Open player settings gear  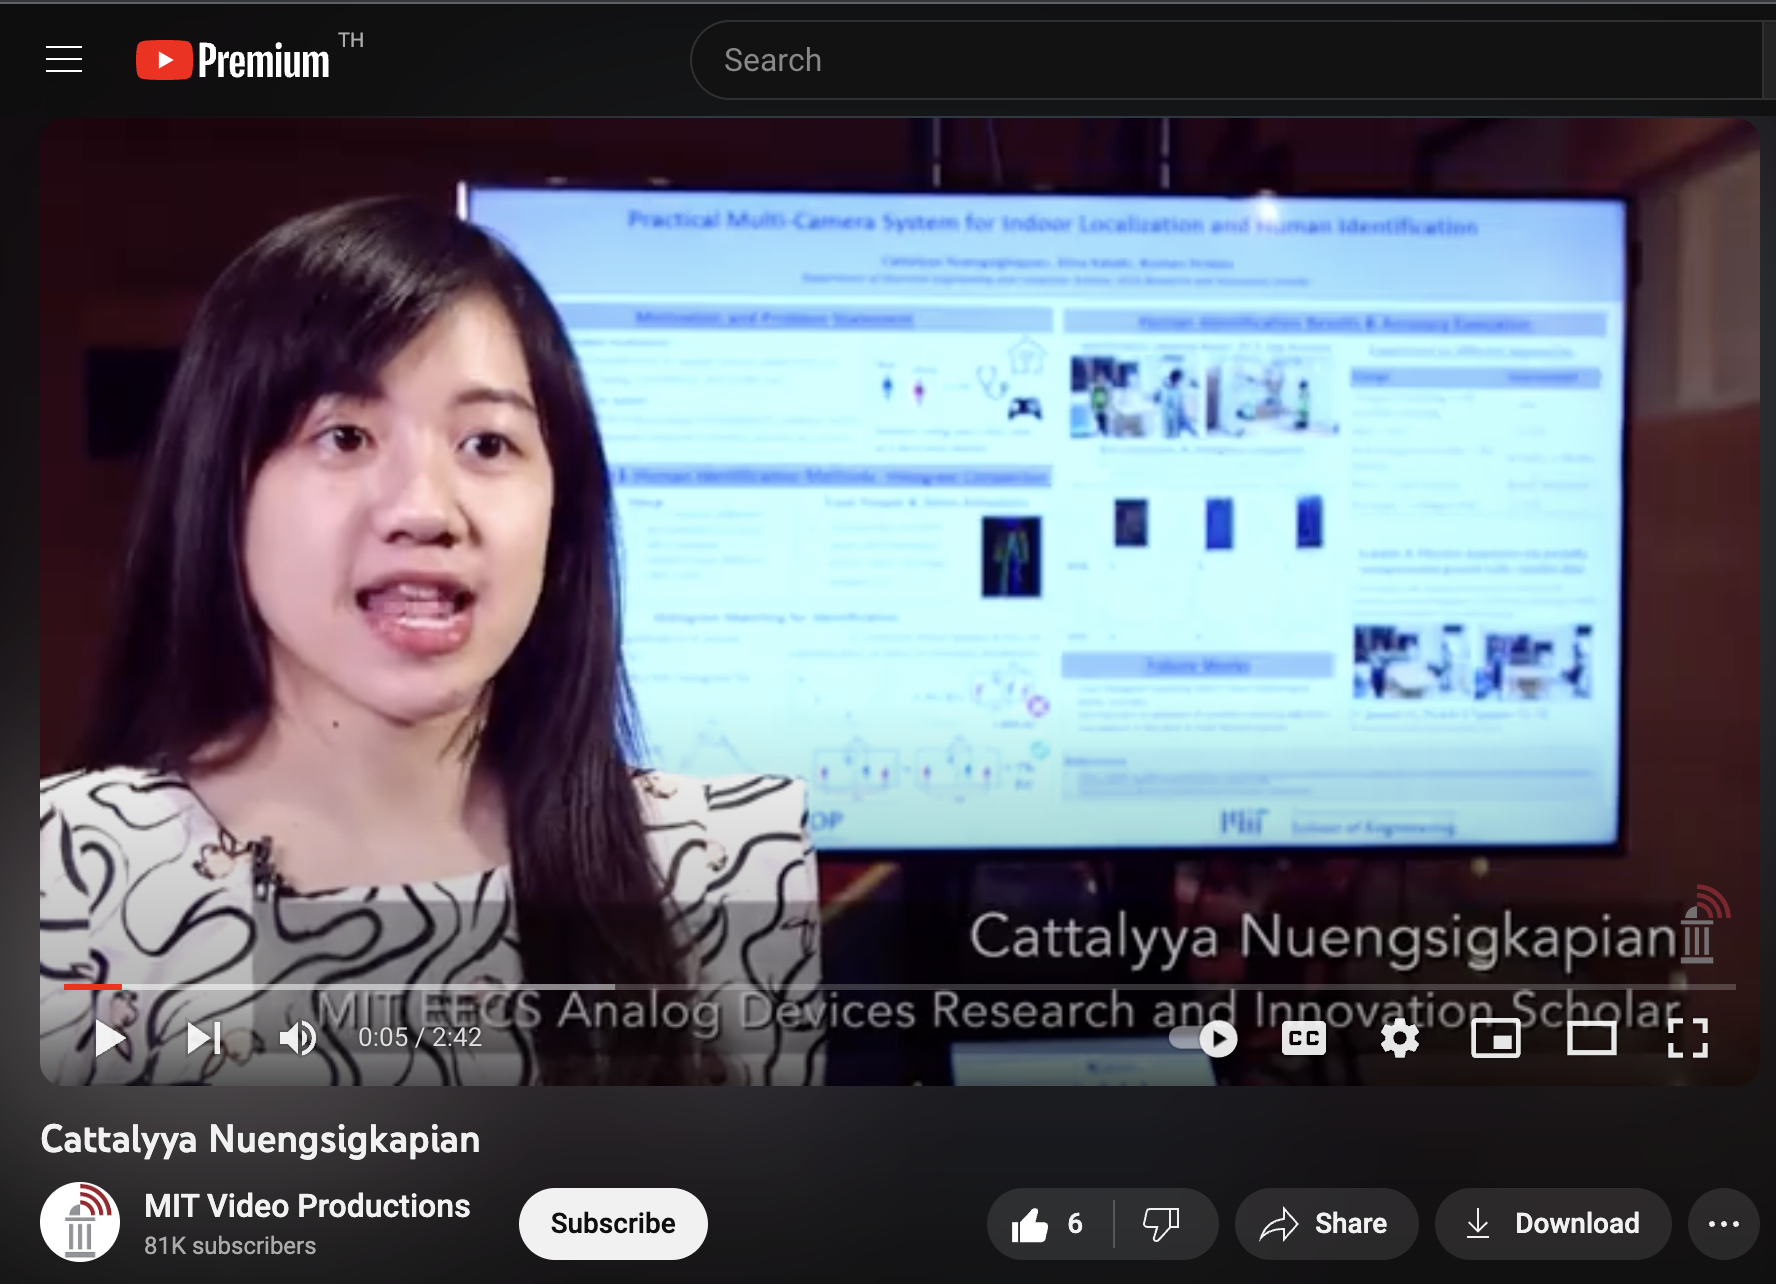1400,1039
